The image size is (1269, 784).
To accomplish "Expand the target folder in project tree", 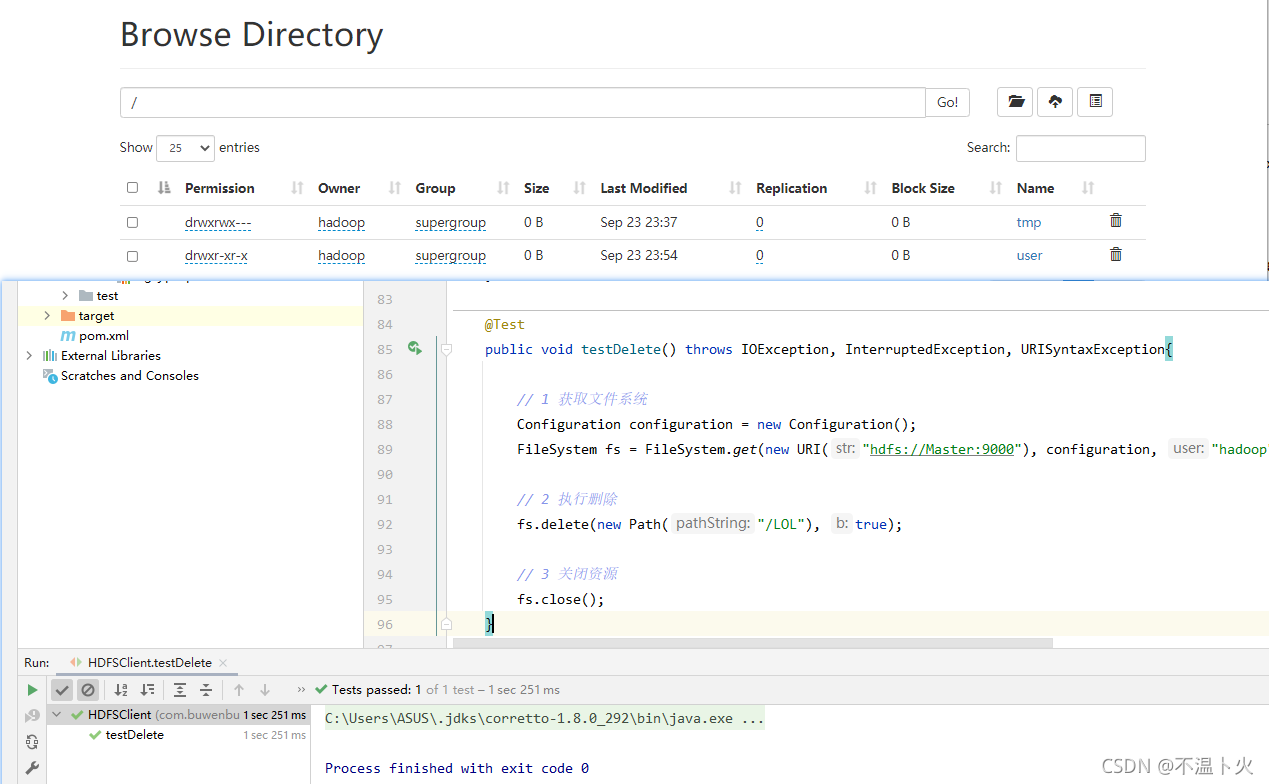I will (x=47, y=316).
